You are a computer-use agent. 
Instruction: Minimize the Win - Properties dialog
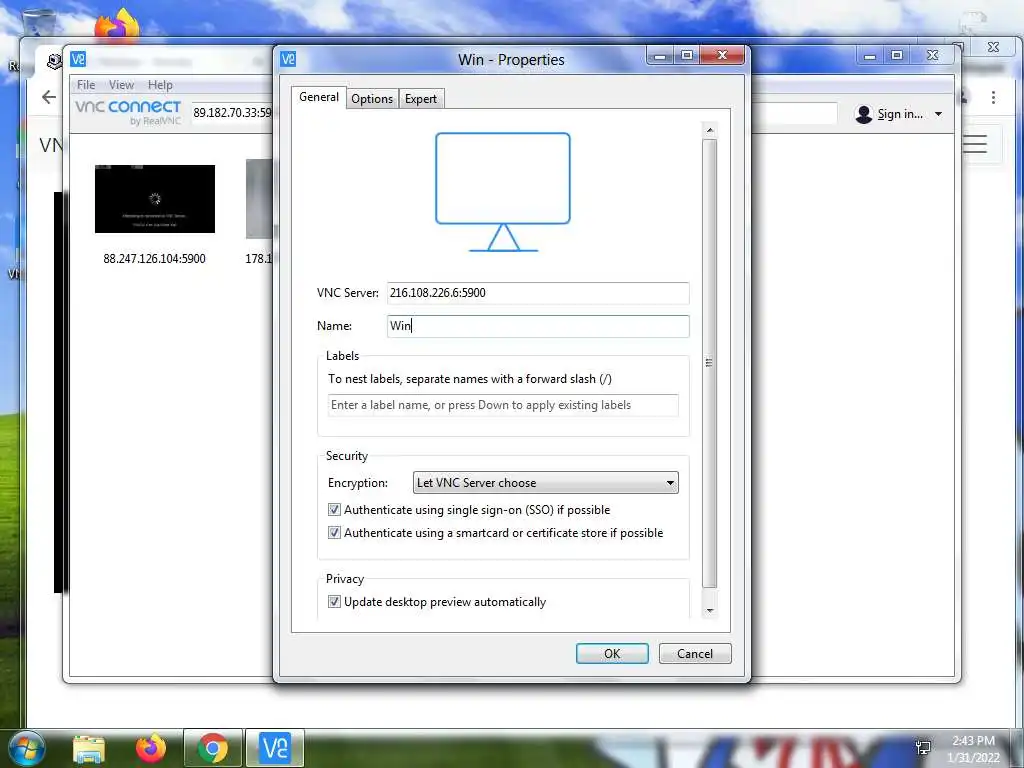pyautogui.click(x=660, y=56)
